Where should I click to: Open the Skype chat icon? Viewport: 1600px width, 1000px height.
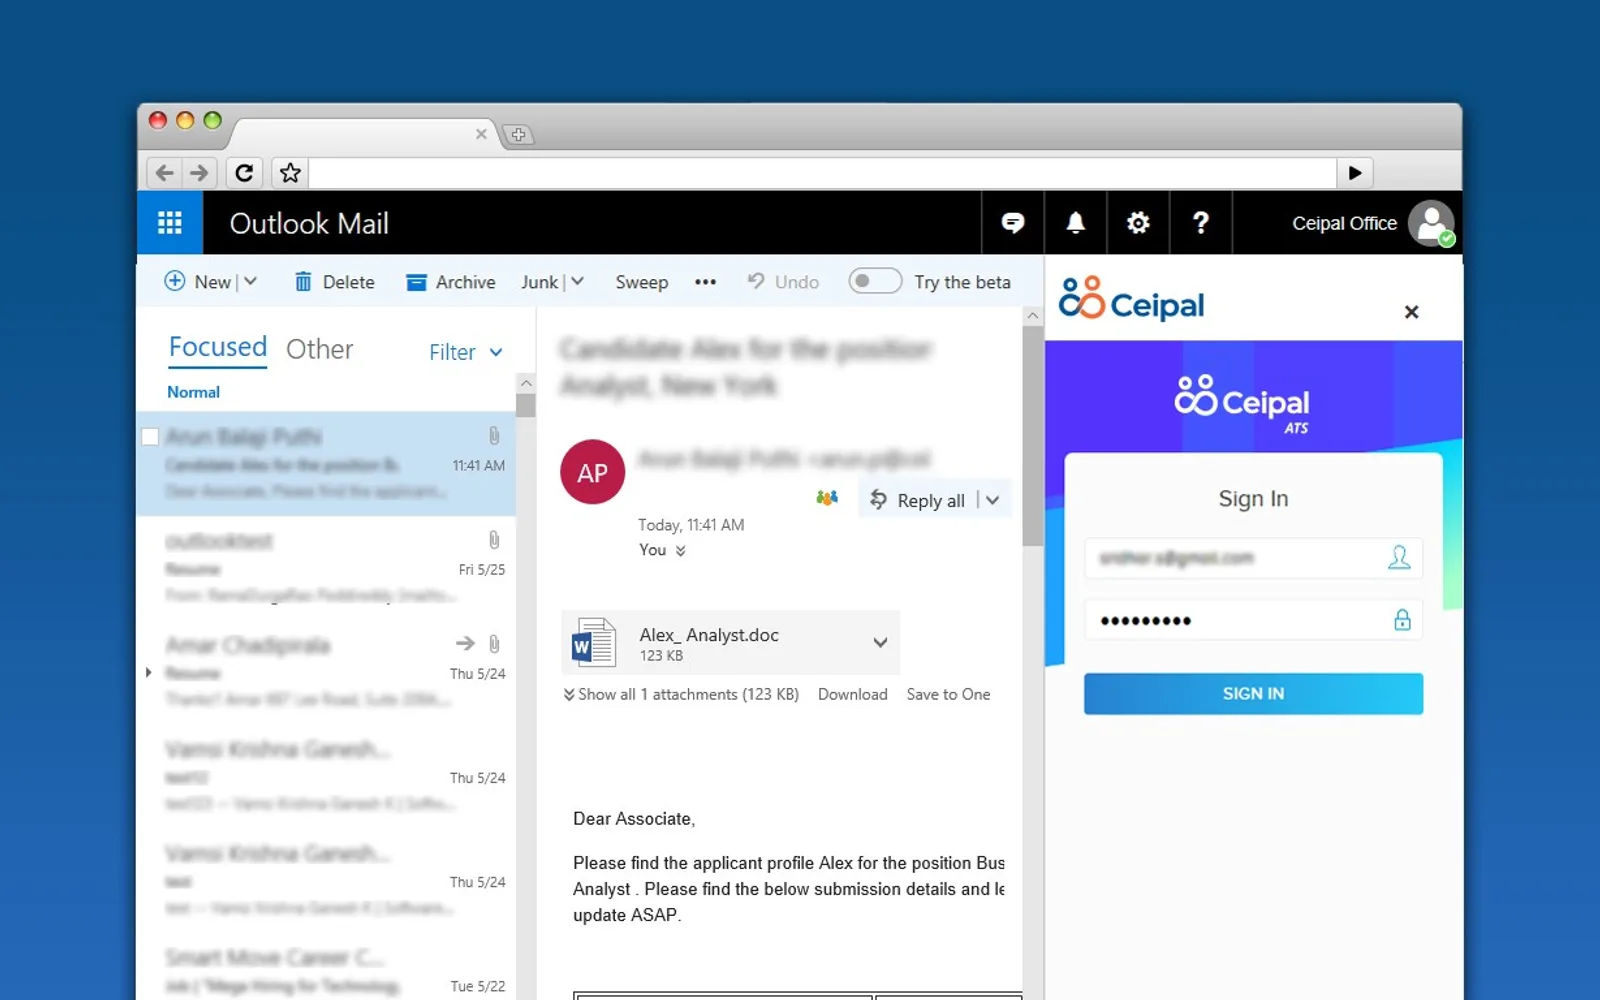pyautogui.click(x=1013, y=223)
